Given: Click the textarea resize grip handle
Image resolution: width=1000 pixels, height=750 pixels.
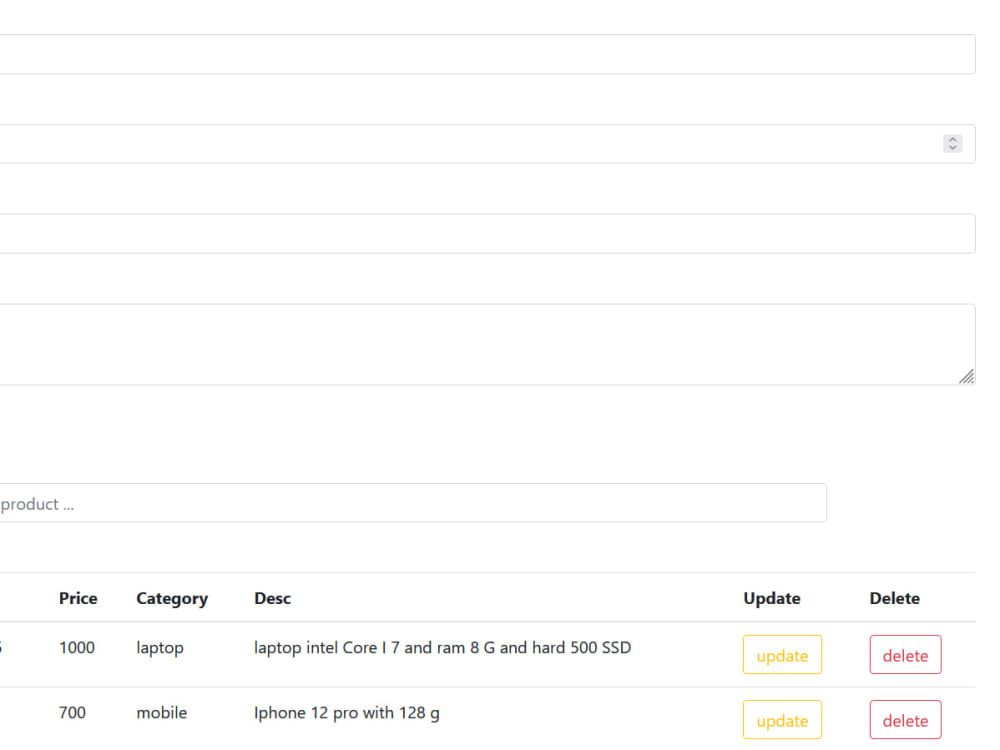Looking at the screenshot, I should [x=967, y=377].
